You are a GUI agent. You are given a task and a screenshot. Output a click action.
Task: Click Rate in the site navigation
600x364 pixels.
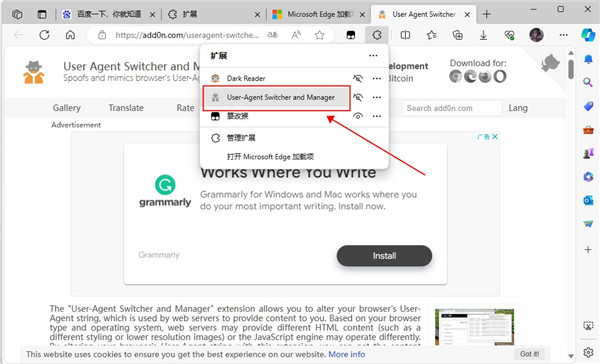point(185,108)
